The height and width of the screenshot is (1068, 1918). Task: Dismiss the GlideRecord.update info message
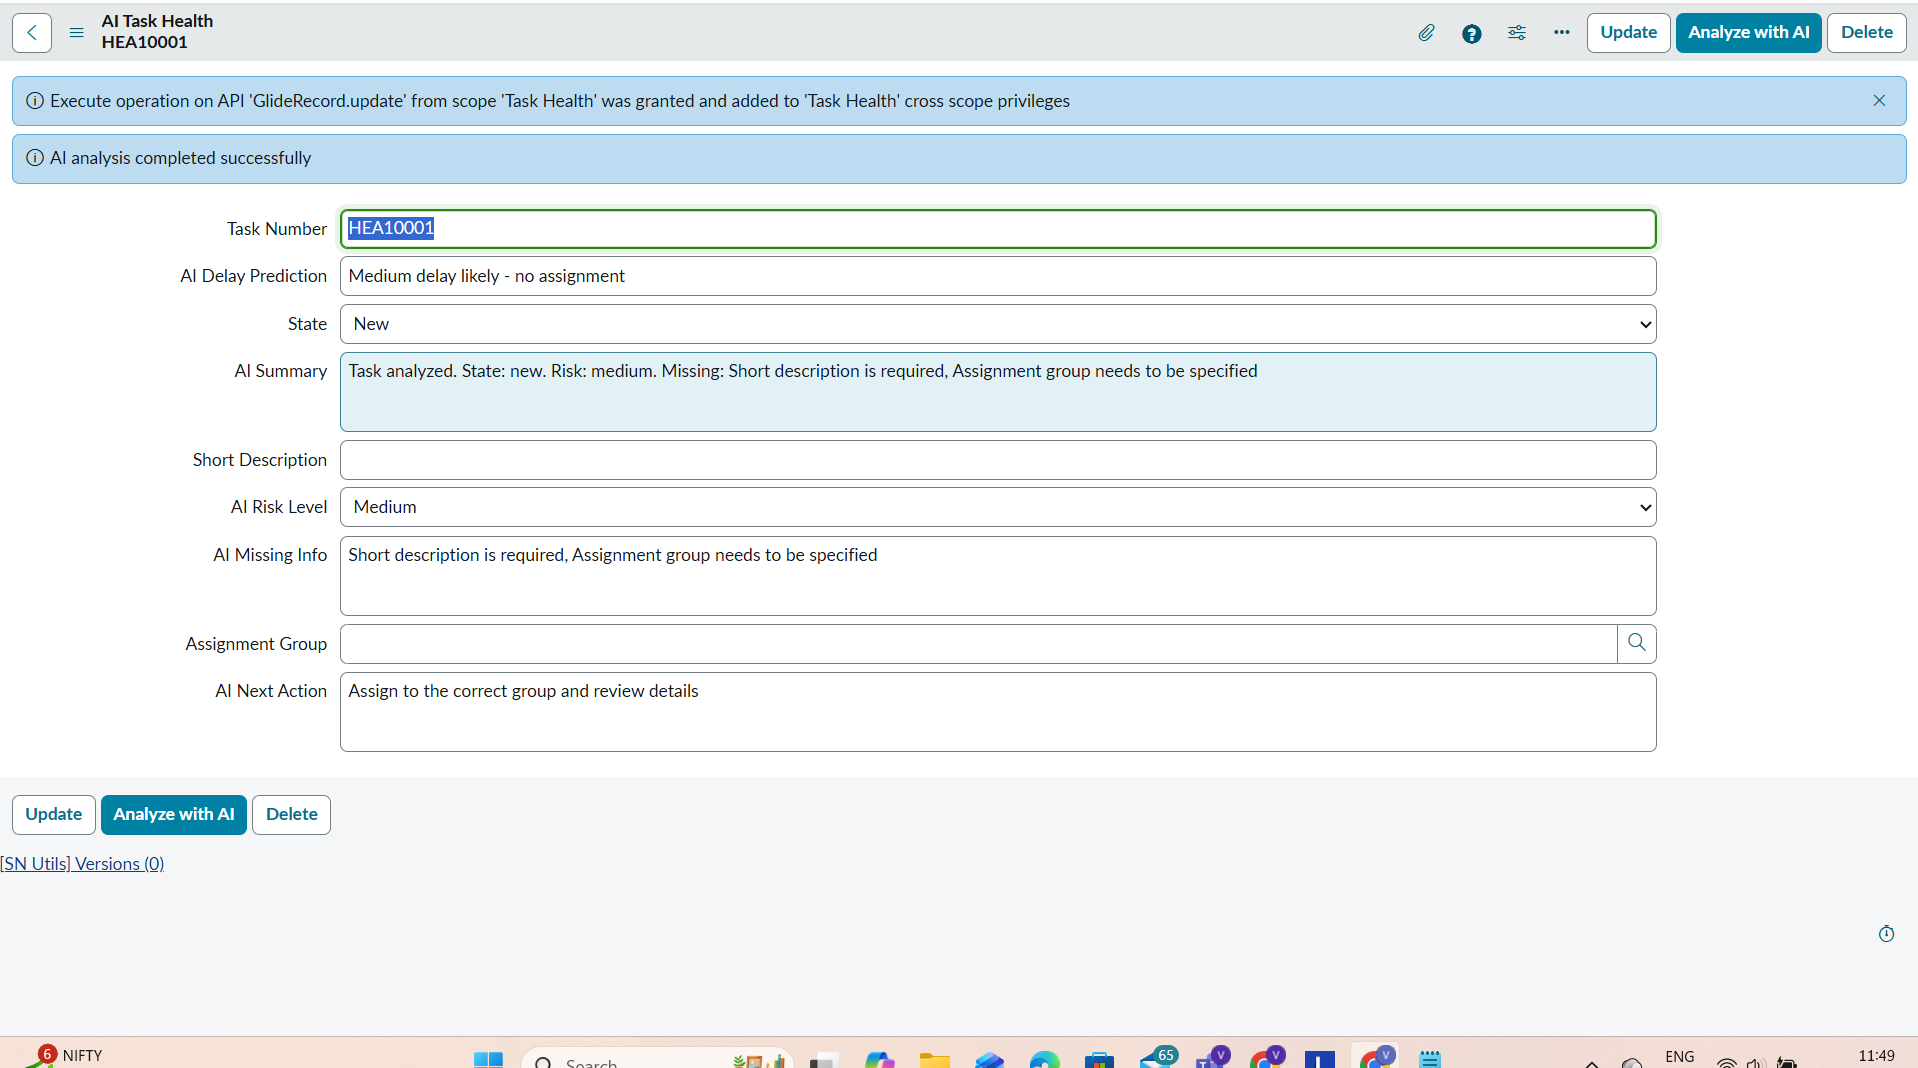1879,101
